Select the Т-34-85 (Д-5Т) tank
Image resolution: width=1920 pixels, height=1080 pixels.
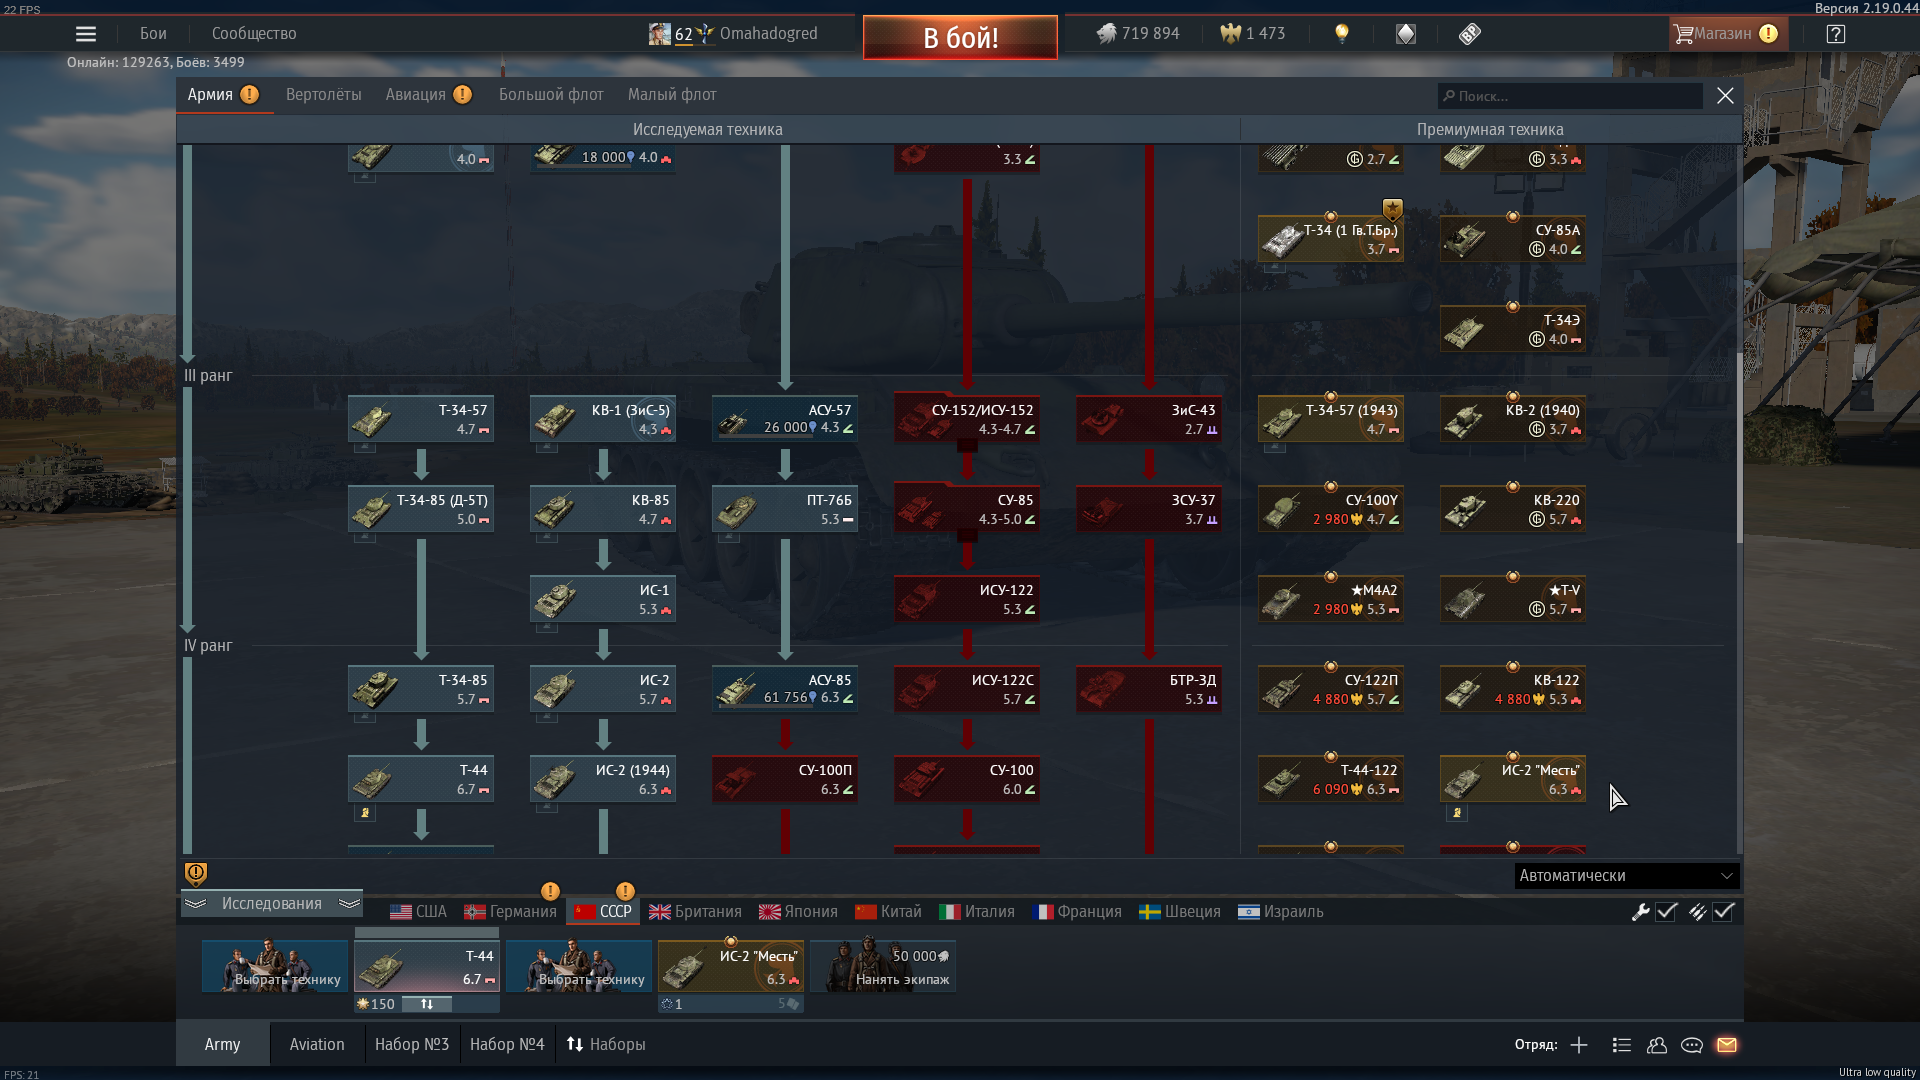tap(421, 509)
